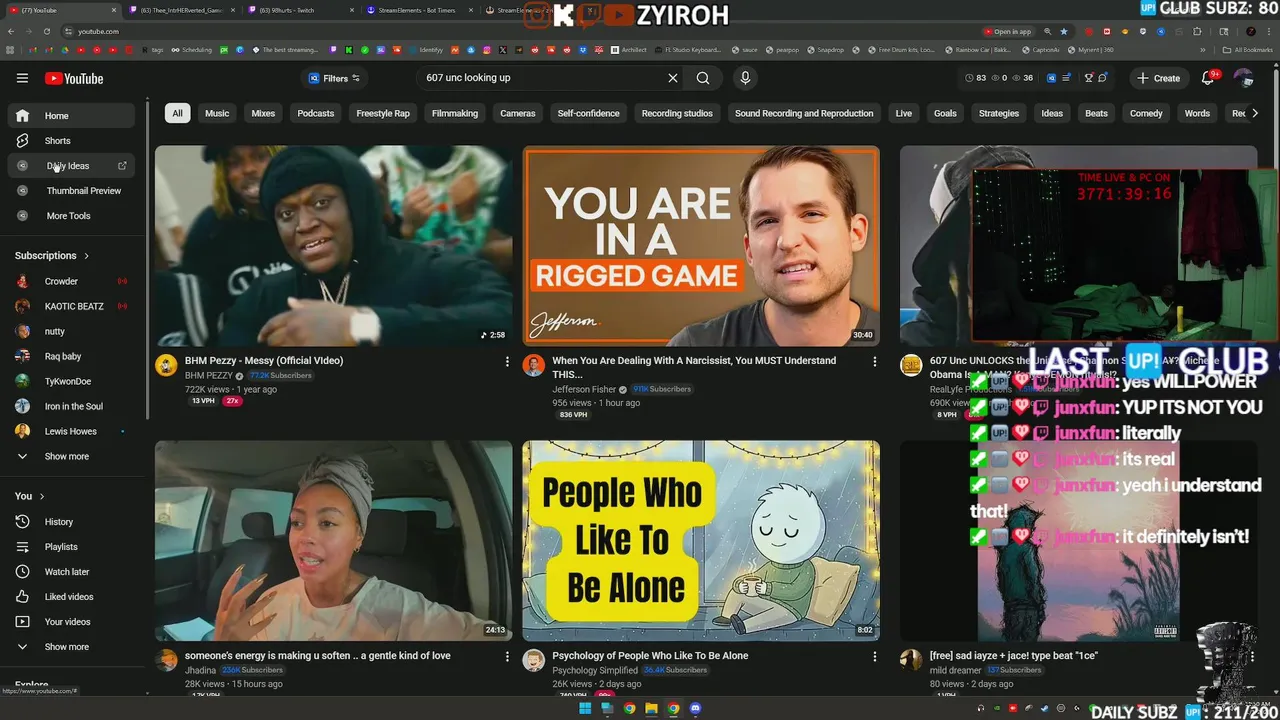Open Watch later list
The image size is (1280, 720).
tap(71, 572)
